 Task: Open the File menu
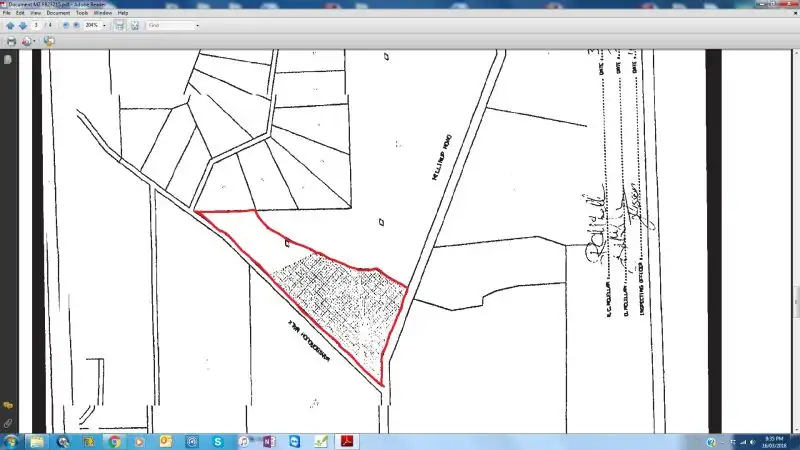pos(6,13)
